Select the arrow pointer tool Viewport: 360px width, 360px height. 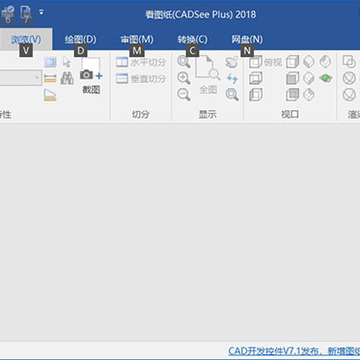pyautogui.click(x=67, y=62)
